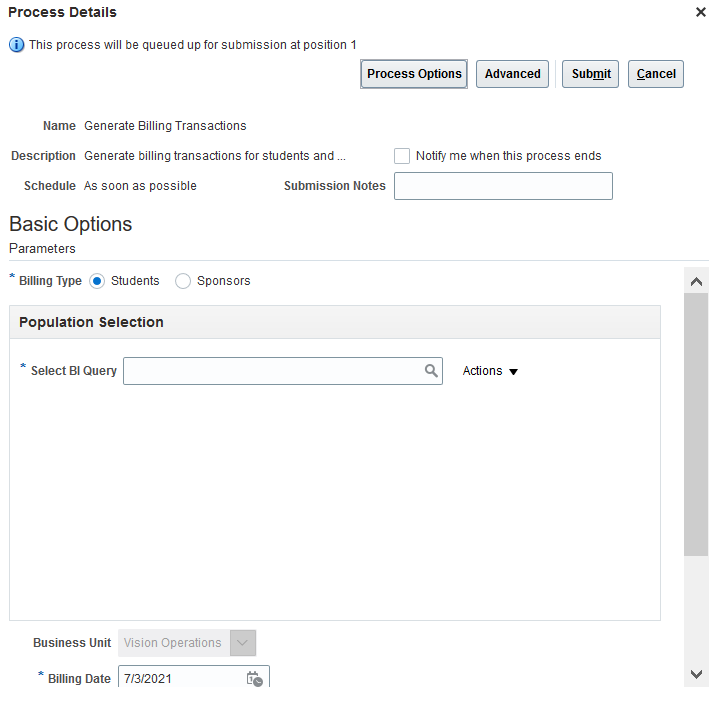Focus the Submission Notes text field
The width and height of the screenshot is (716, 721).
503,186
